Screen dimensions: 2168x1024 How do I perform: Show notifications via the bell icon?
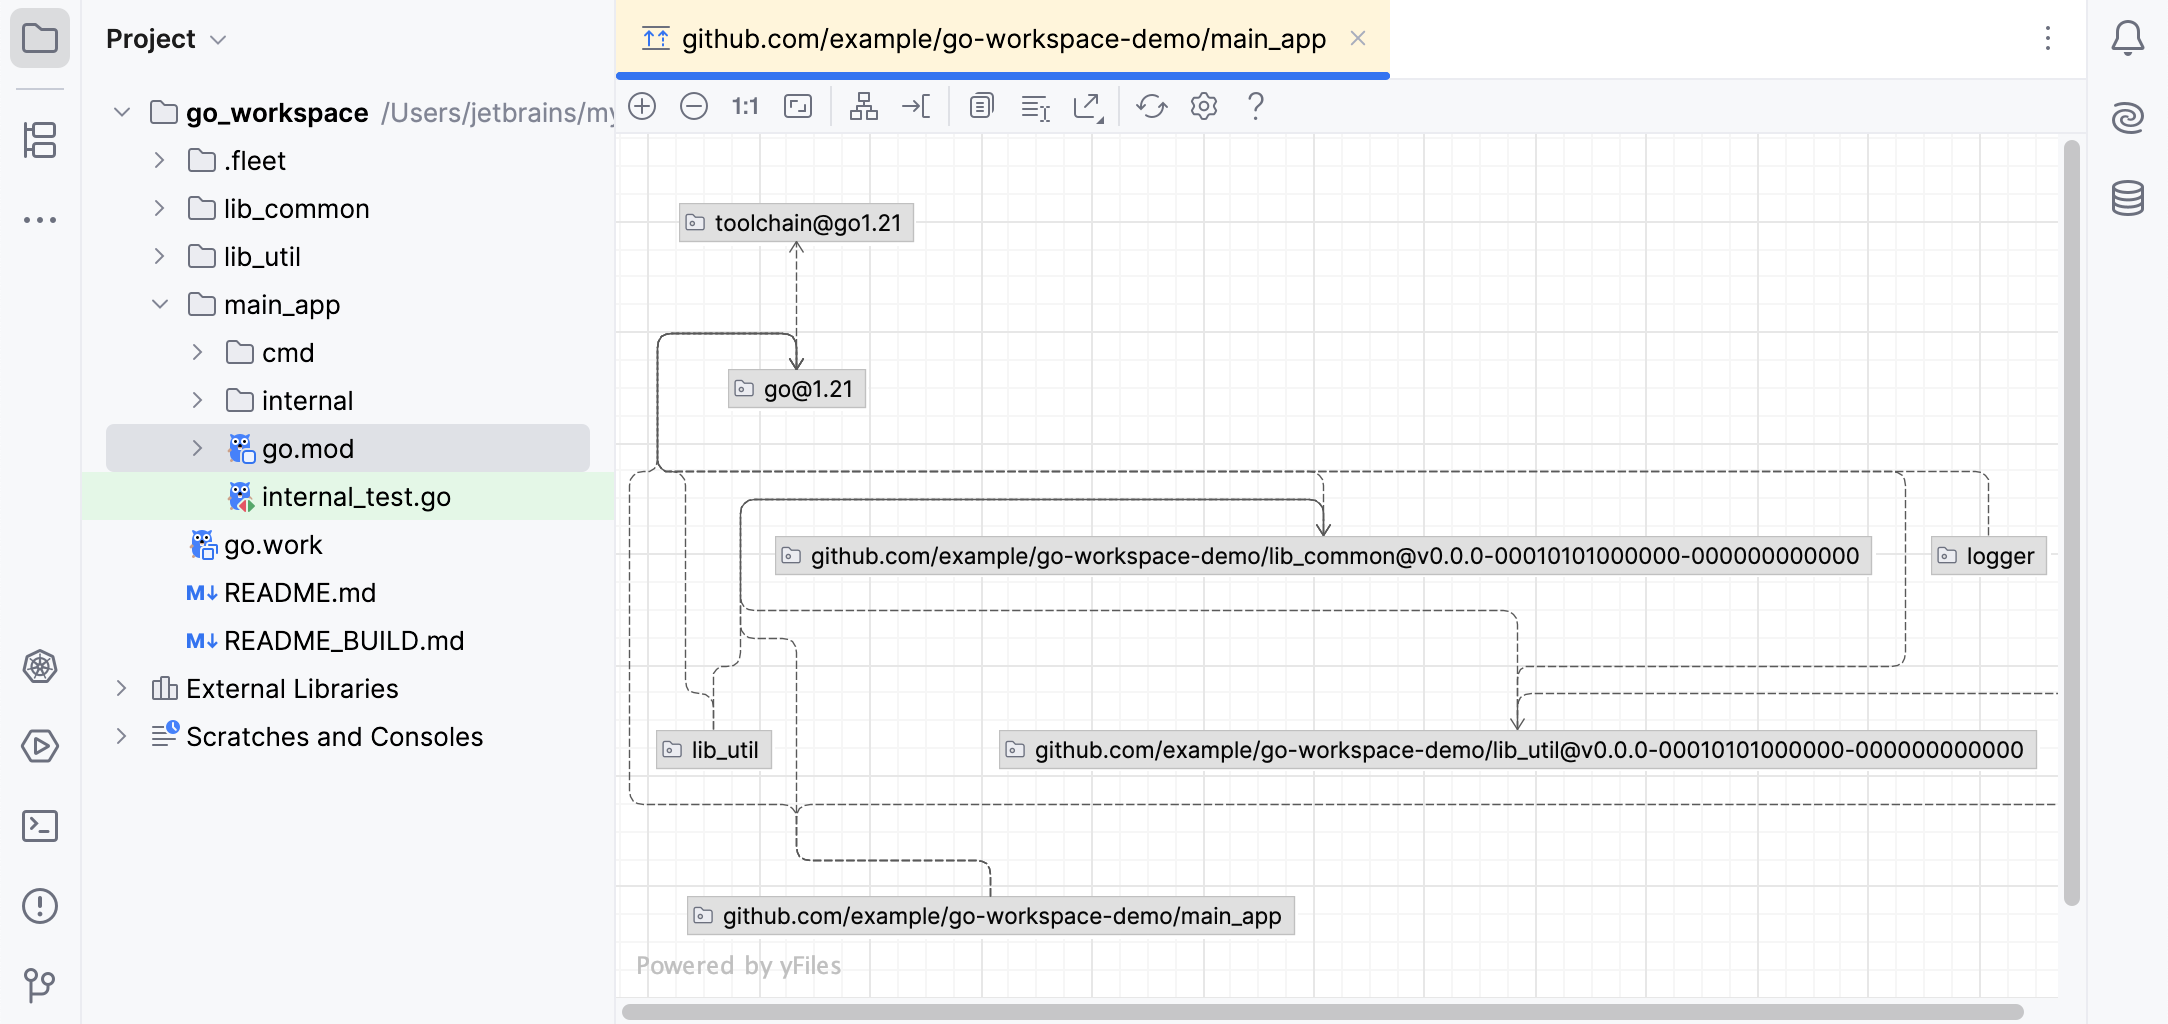pyautogui.click(x=2128, y=38)
